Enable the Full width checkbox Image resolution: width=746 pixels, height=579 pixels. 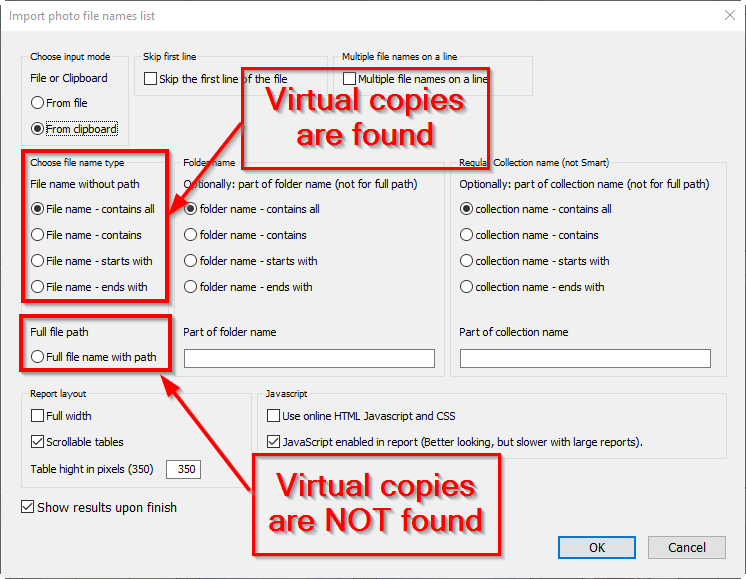pyautogui.click(x=38, y=416)
